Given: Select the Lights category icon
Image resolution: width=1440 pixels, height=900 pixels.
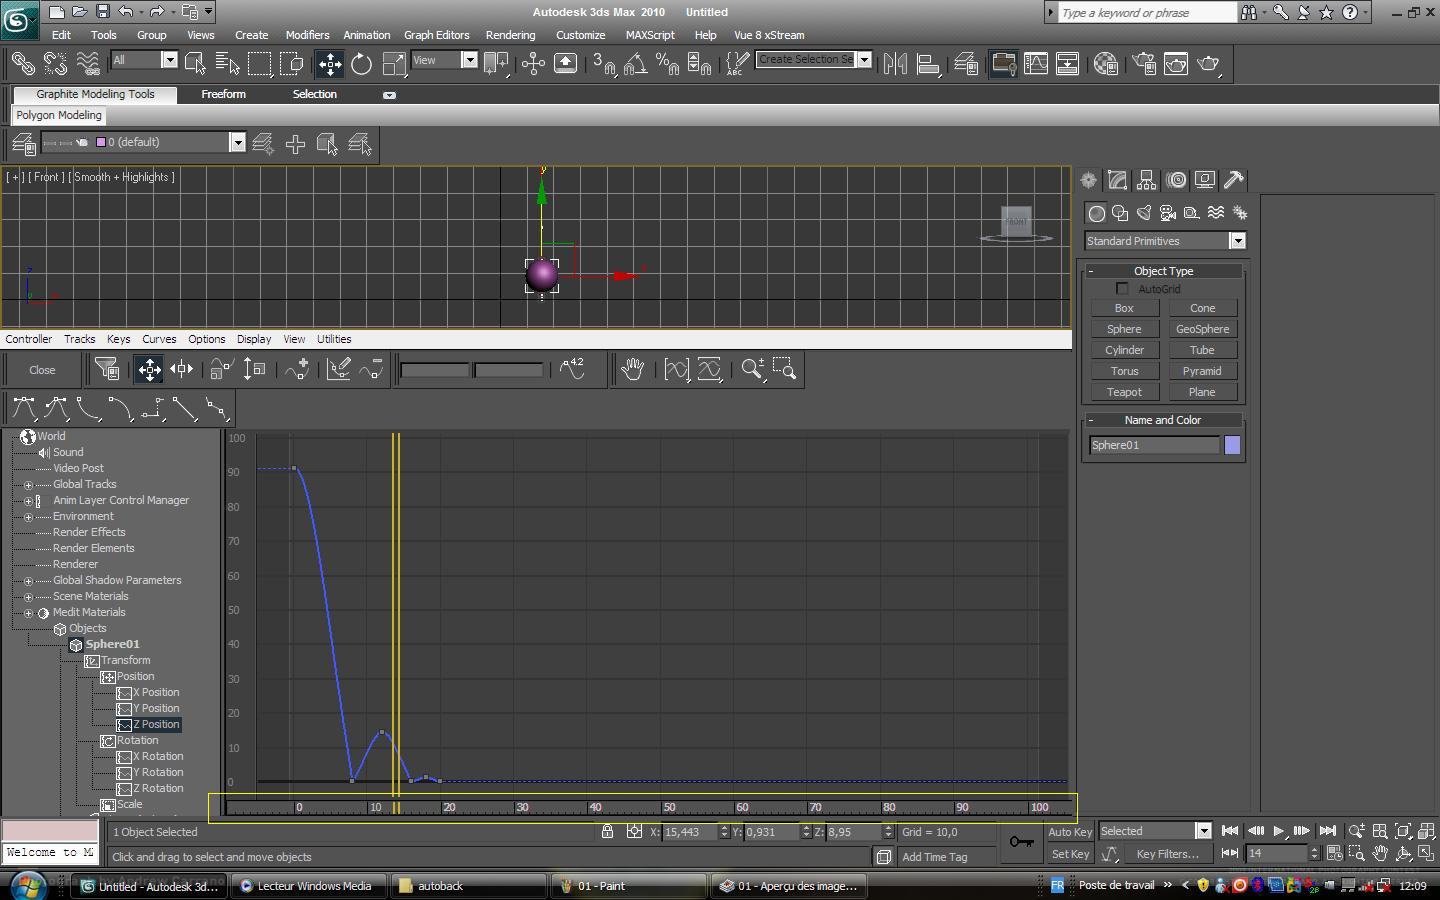Looking at the screenshot, I should point(1144,213).
